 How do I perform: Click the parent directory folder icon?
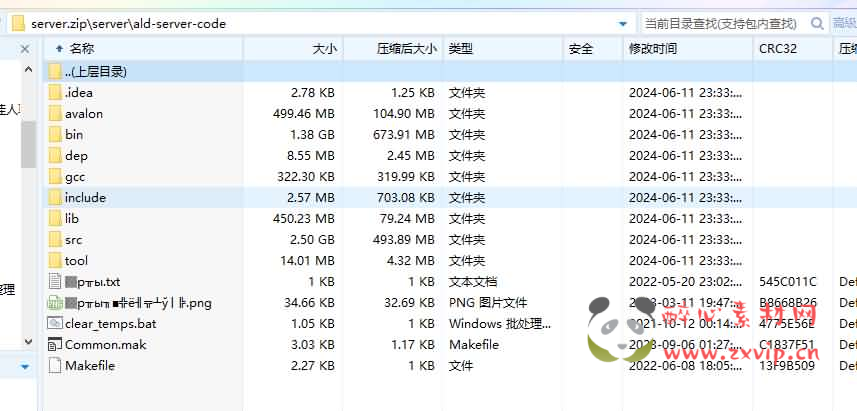coord(55,72)
